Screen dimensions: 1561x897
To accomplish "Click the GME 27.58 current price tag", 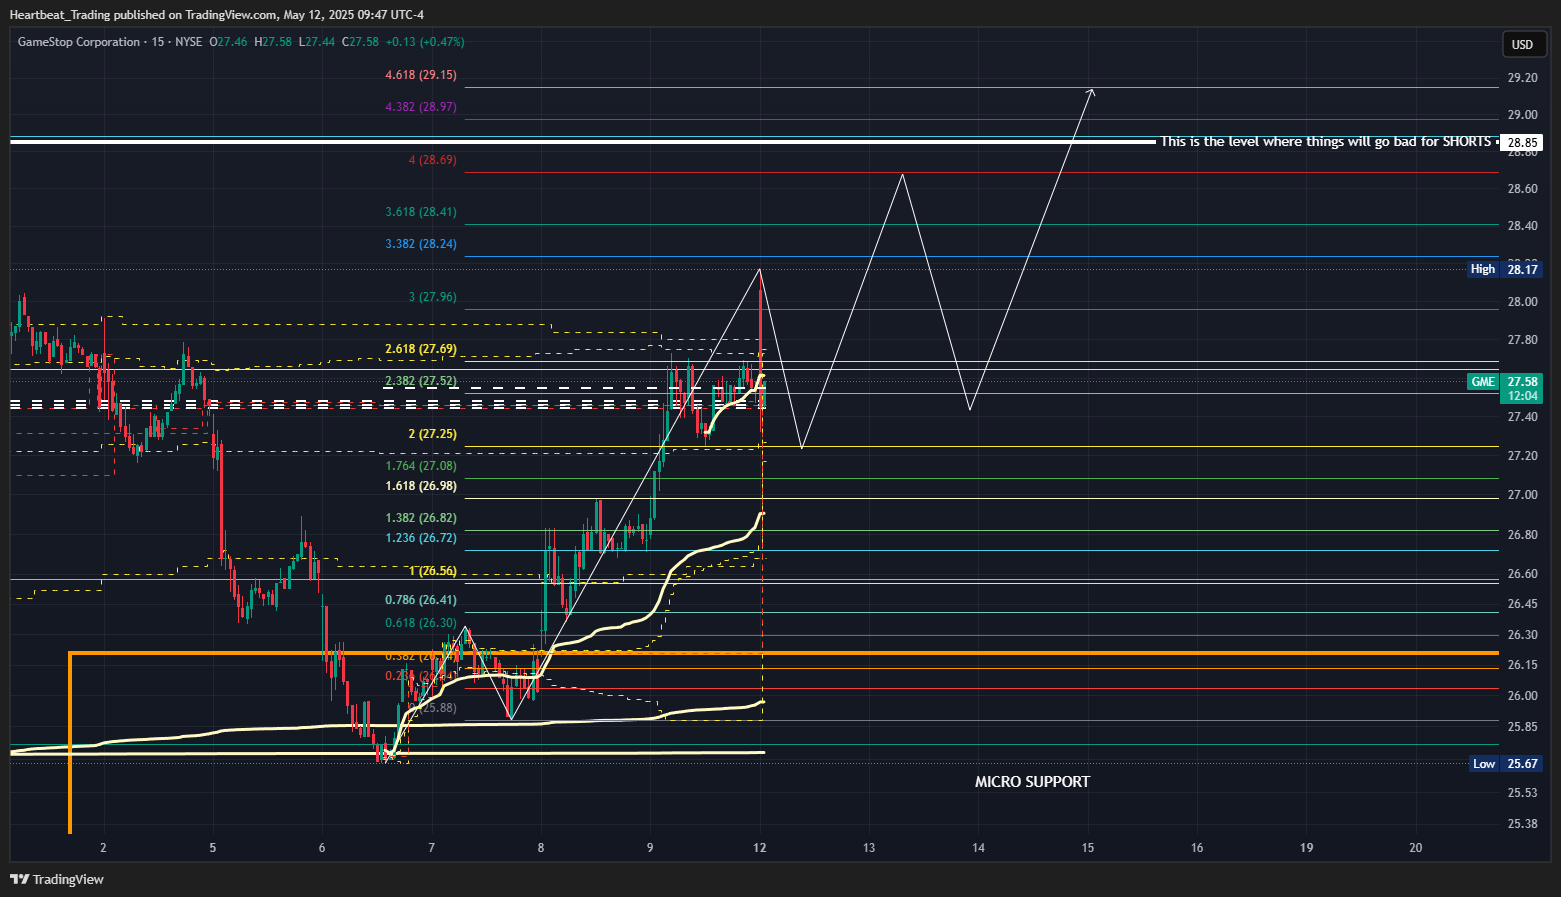I will pyautogui.click(x=1505, y=389).
